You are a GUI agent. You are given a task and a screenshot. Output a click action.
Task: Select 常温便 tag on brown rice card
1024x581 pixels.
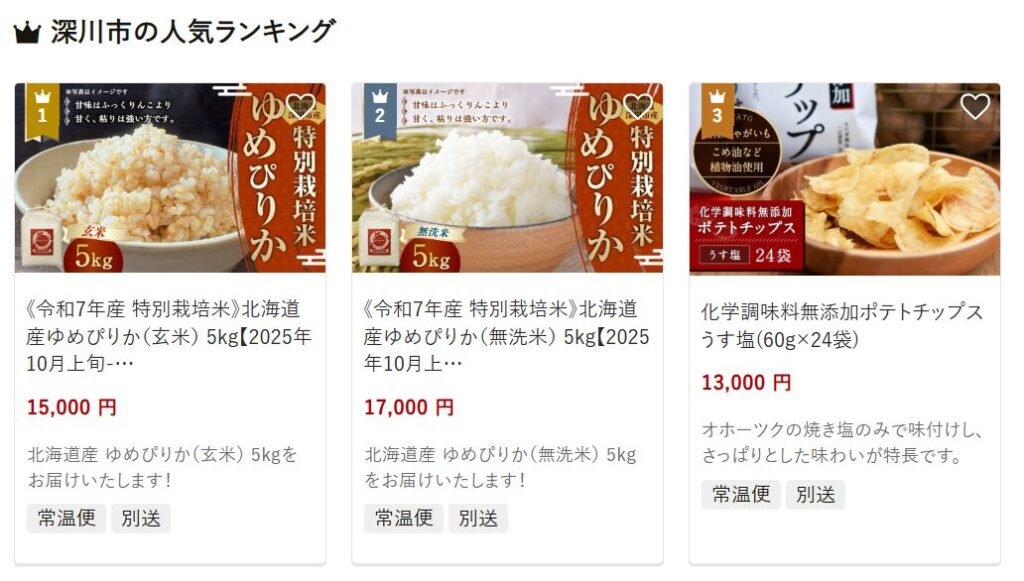66,518
